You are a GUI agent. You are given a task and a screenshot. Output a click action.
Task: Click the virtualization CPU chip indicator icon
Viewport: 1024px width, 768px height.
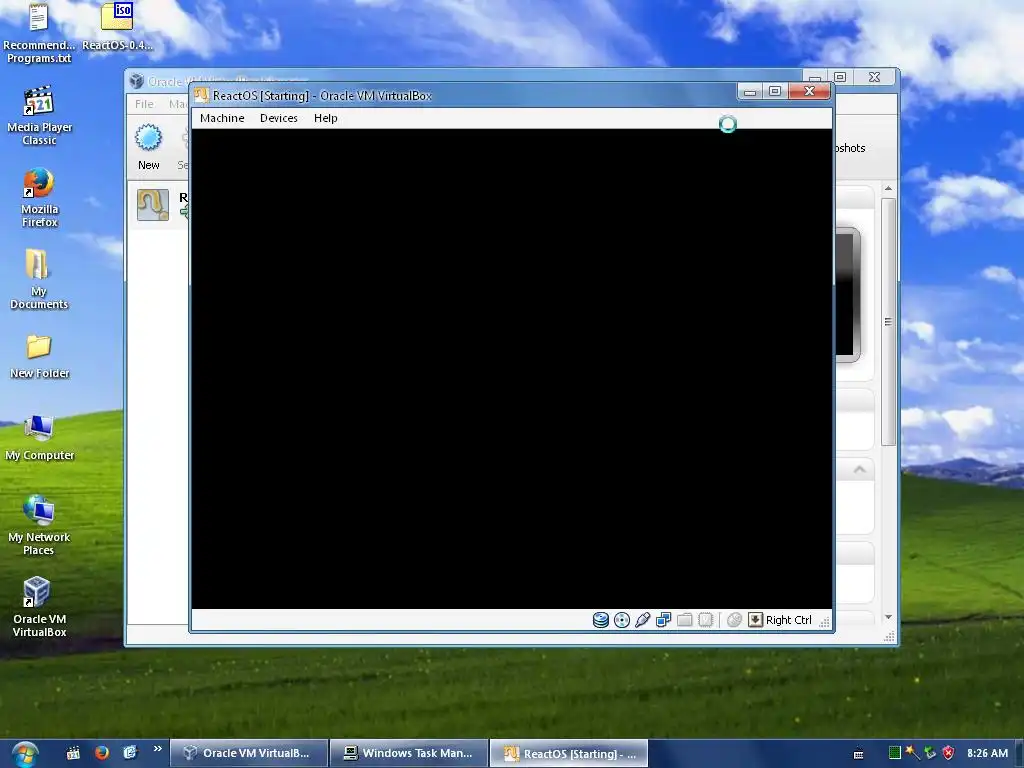tap(705, 620)
